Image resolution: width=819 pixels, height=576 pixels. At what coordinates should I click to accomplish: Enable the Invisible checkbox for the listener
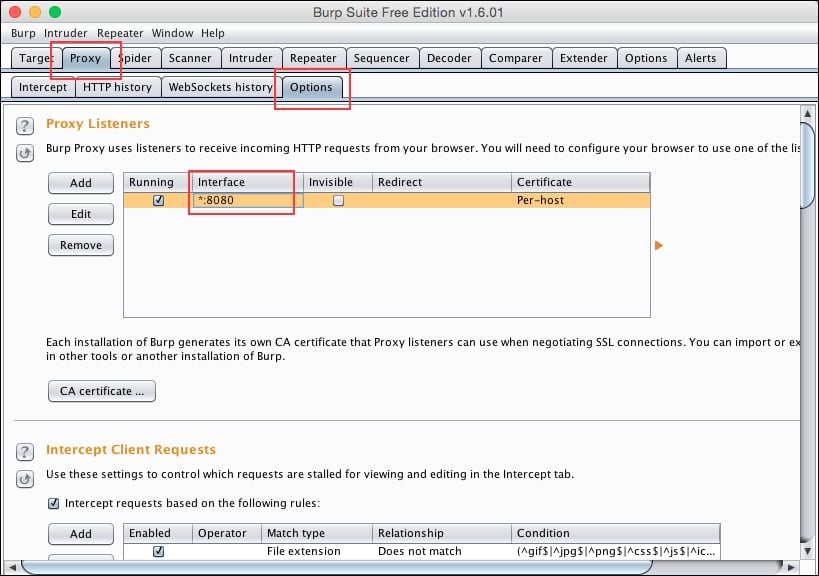pos(337,201)
